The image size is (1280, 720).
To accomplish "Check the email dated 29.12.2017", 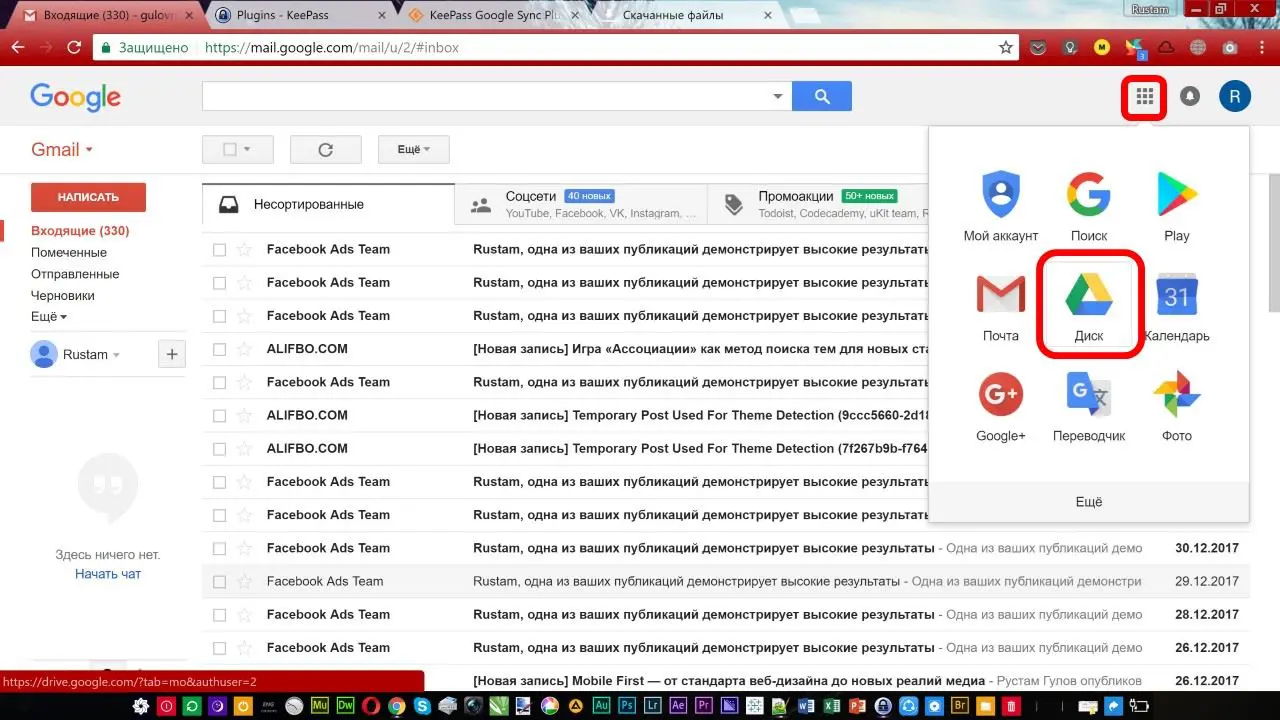I will click(220, 582).
